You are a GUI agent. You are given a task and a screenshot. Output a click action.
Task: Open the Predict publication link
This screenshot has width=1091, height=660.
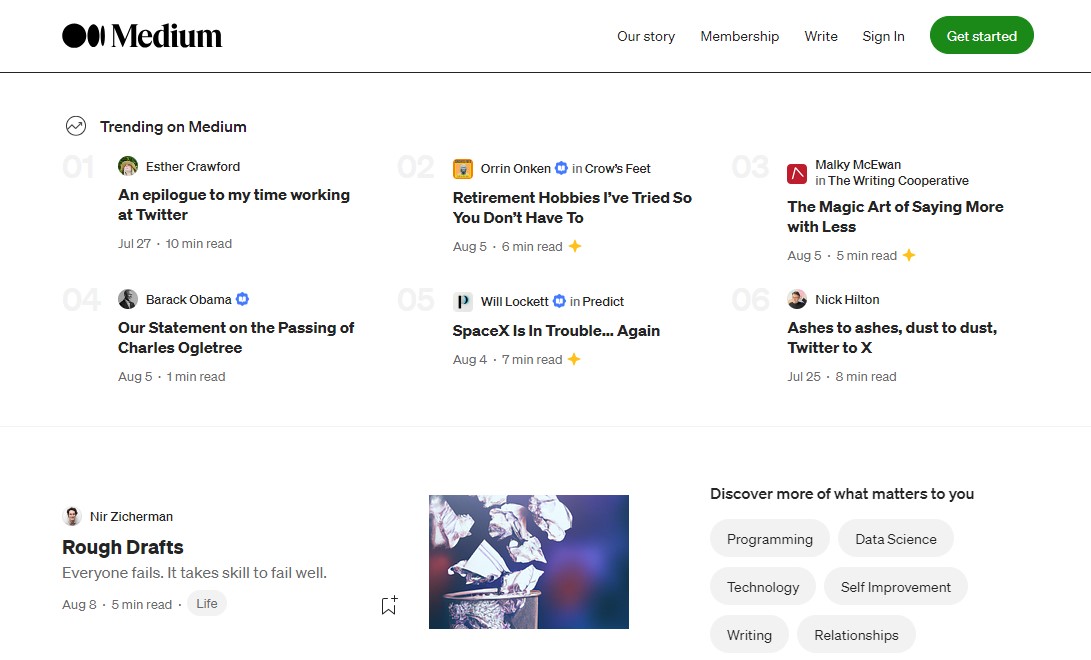pos(603,301)
